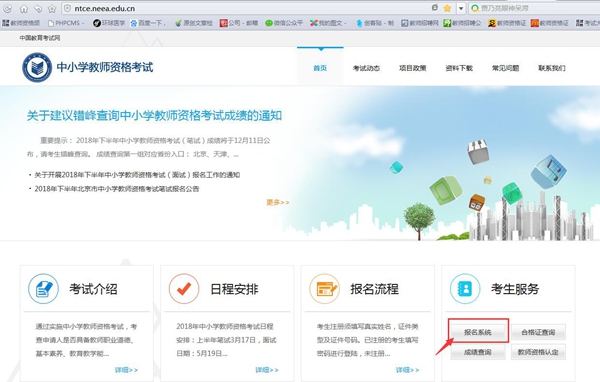Click the 成绩查询 button
Screen dimensions: 600x382
[478, 352]
